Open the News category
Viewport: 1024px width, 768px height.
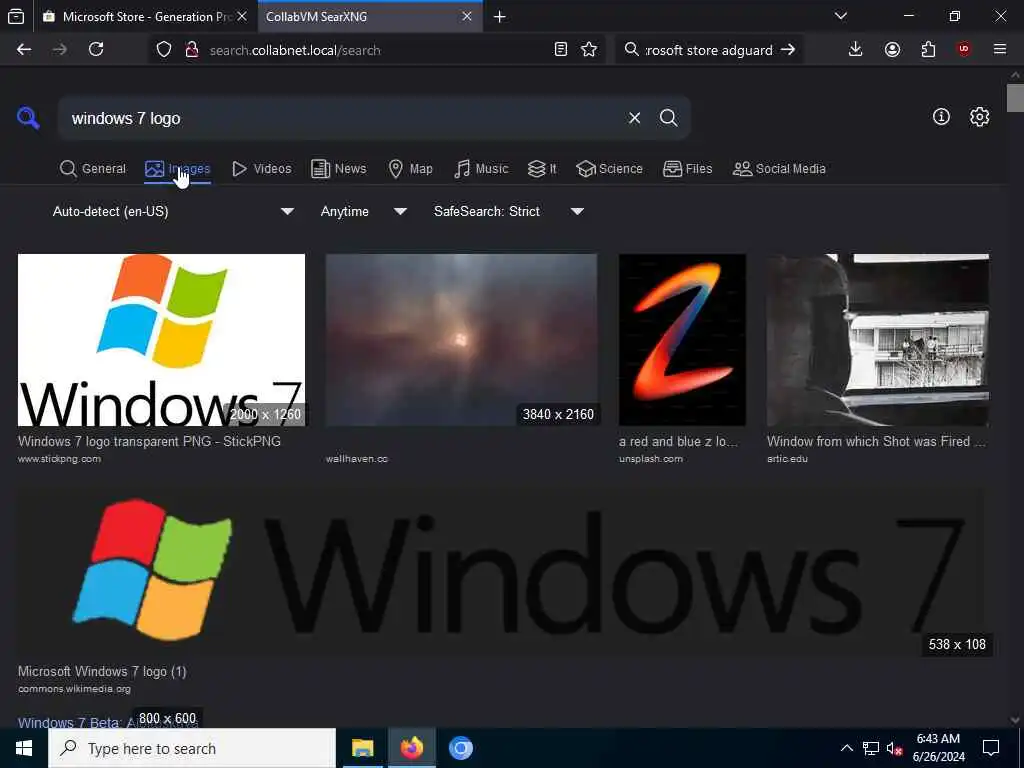point(339,169)
